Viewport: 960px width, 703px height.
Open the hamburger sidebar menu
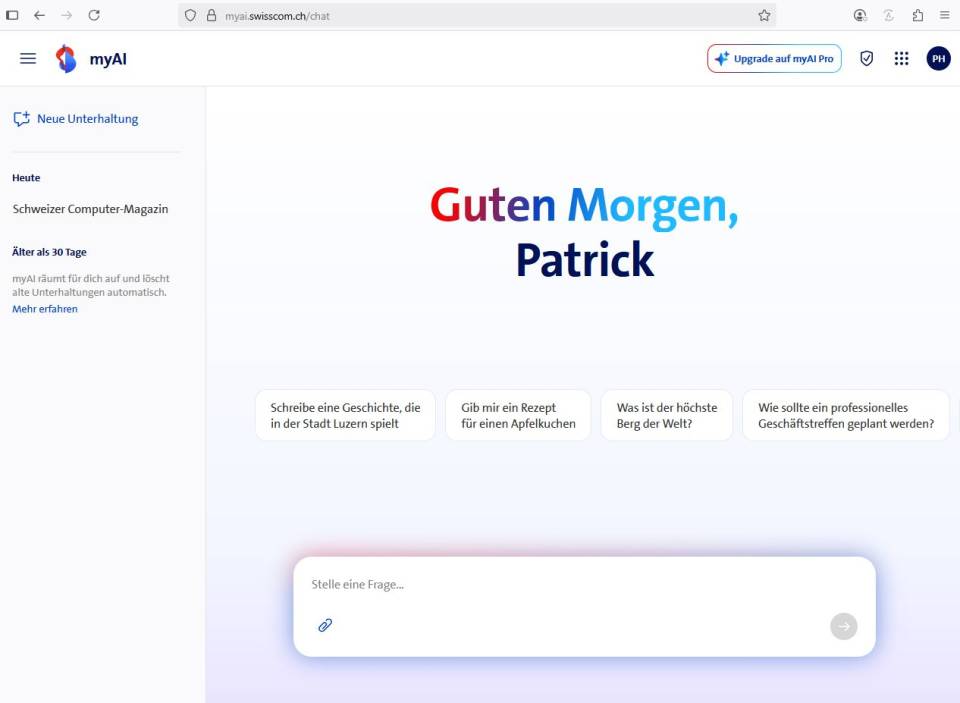point(28,59)
